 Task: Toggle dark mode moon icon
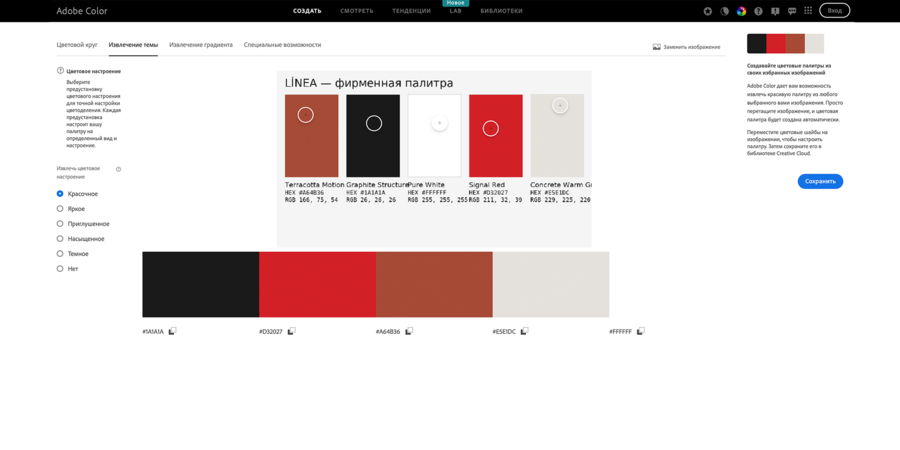click(x=724, y=11)
